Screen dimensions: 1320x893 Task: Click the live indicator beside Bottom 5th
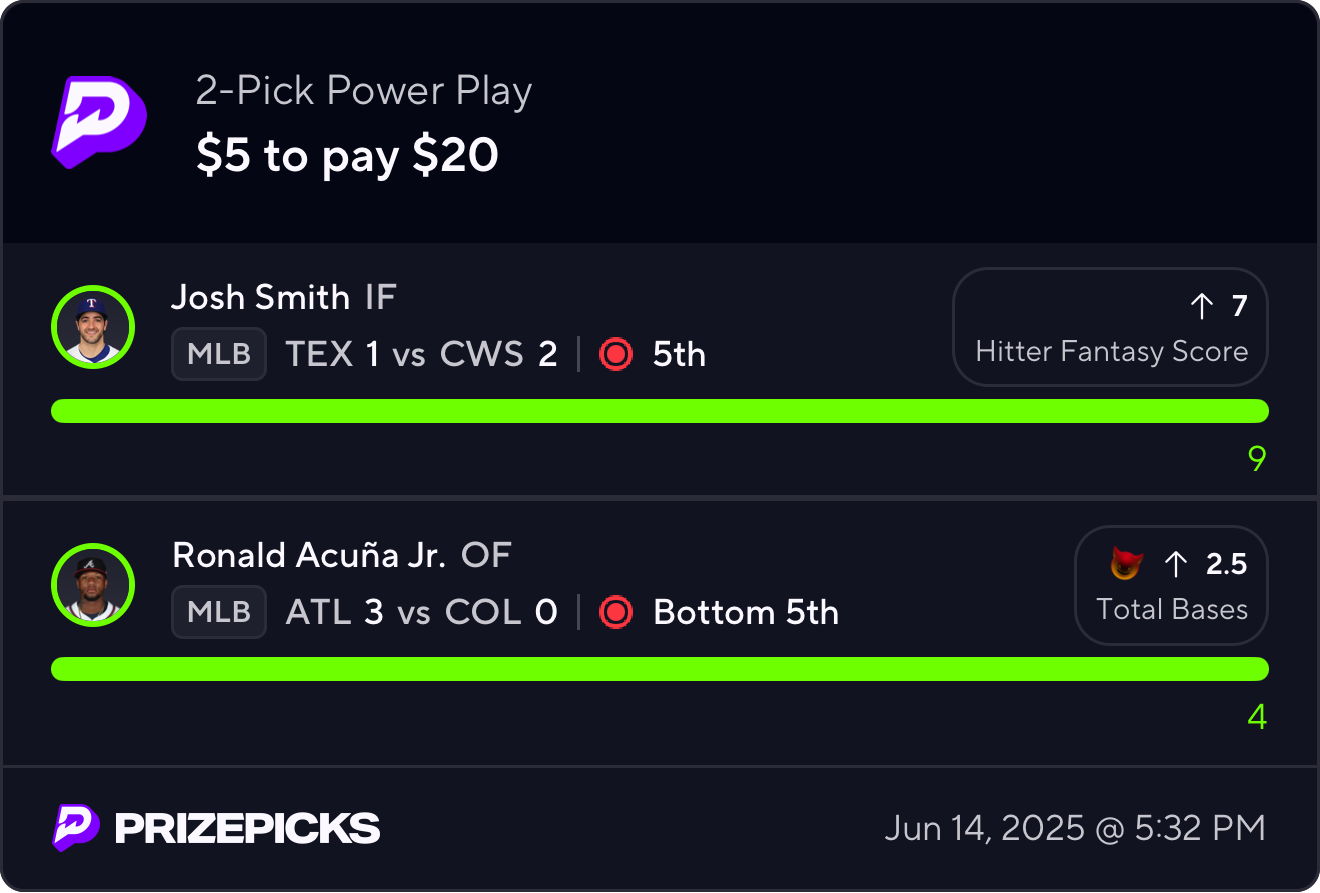click(616, 612)
